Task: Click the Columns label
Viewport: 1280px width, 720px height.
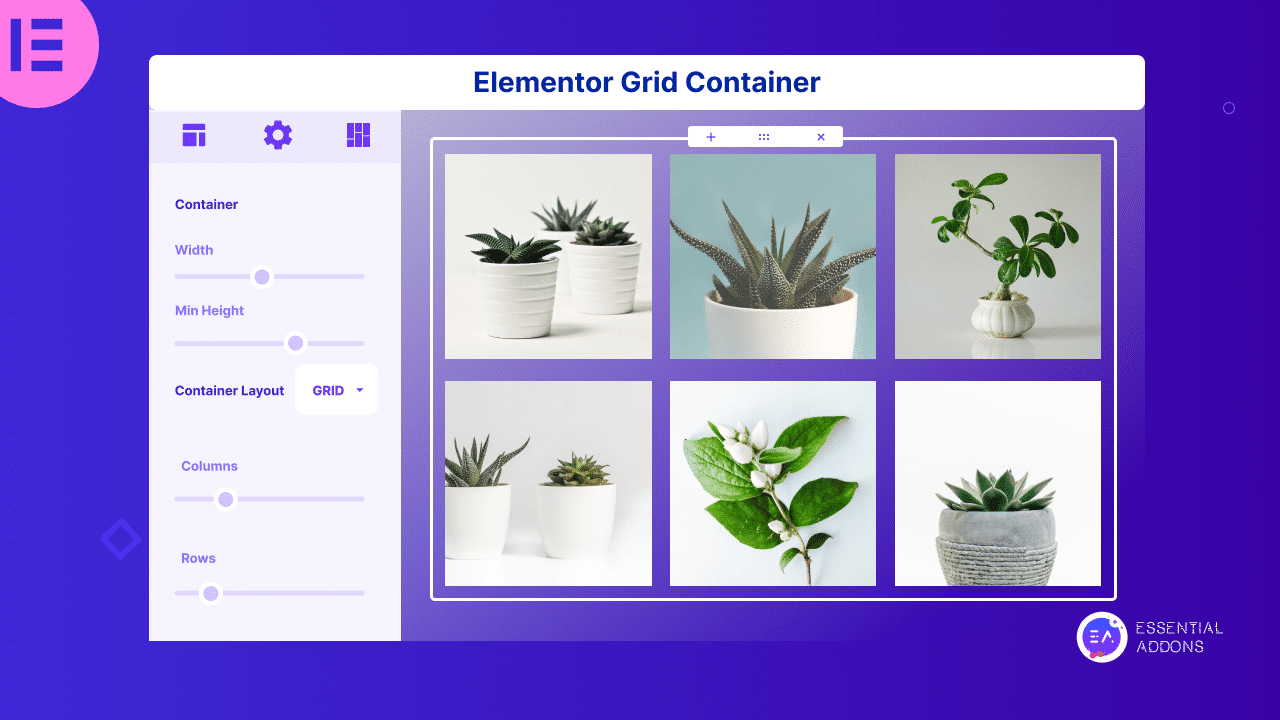Action: (209, 466)
